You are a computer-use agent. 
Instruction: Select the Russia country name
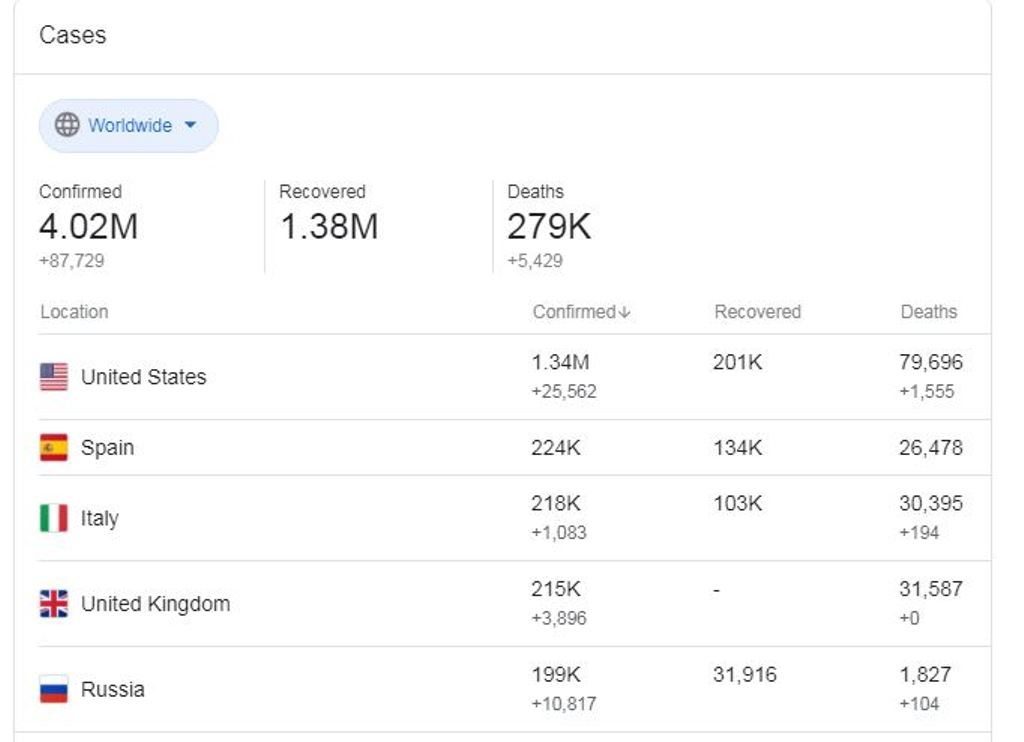click(113, 690)
